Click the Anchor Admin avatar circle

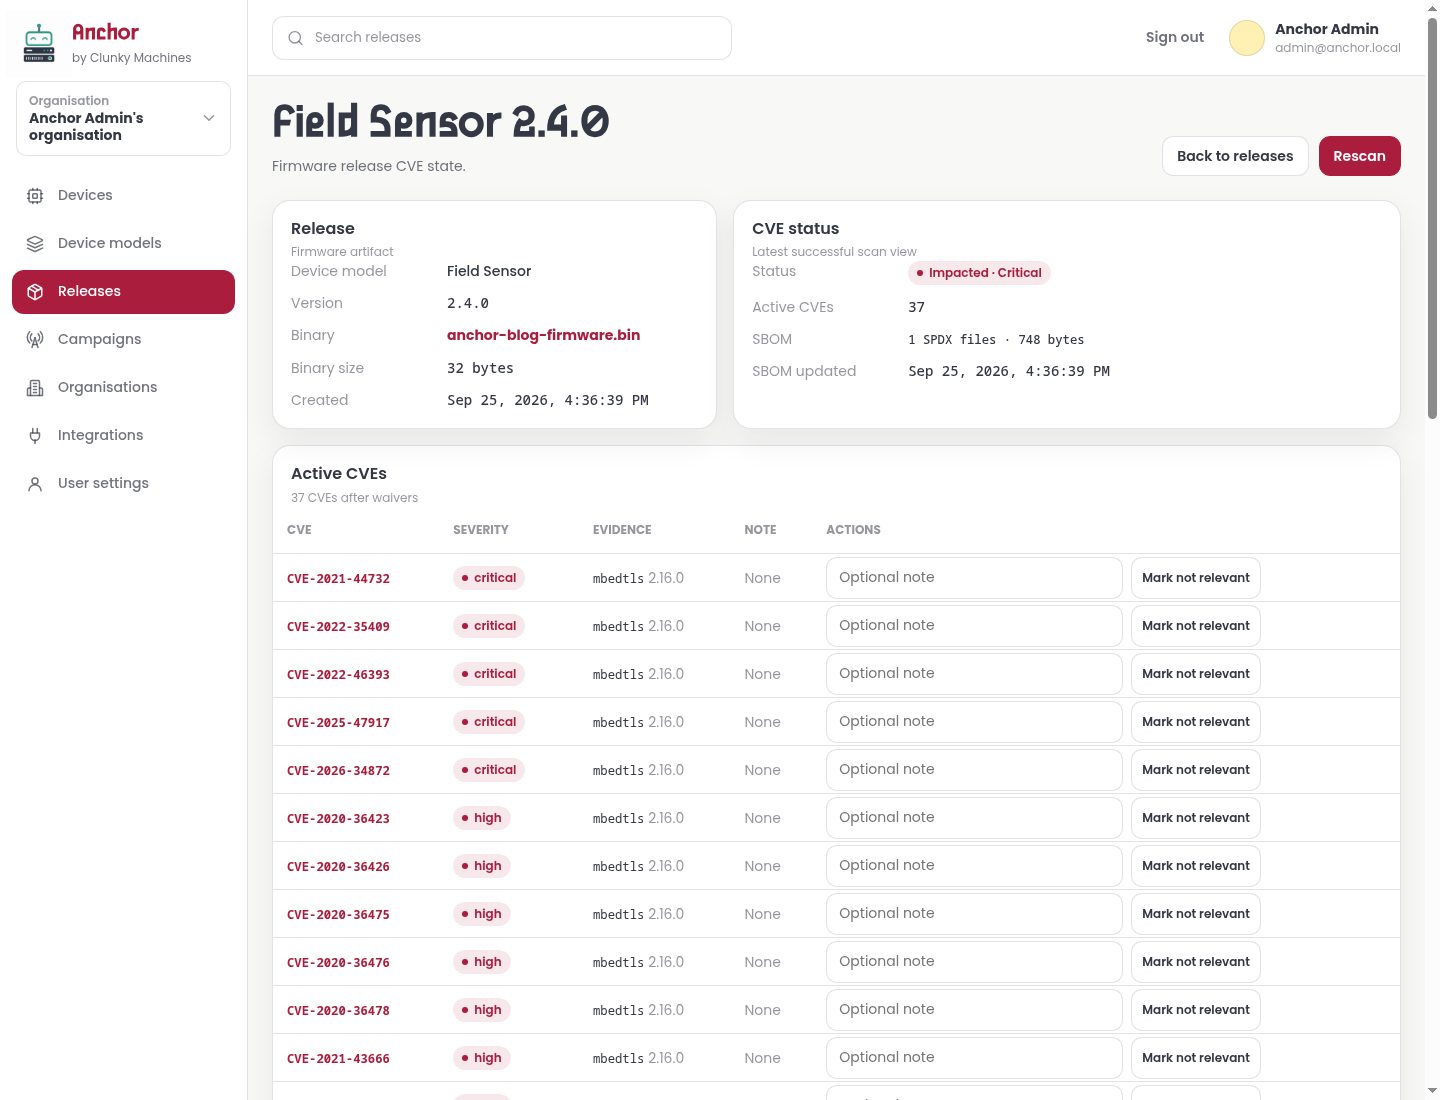(1246, 38)
